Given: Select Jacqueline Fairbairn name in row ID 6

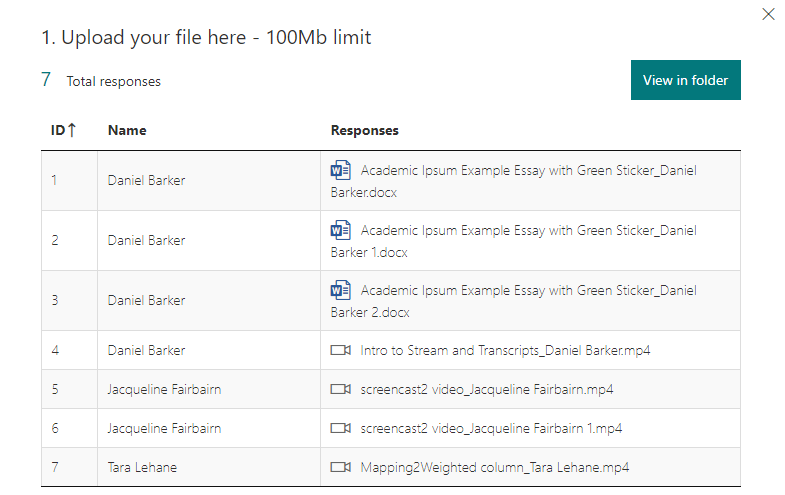Looking at the screenshot, I should pyautogui.click(x=164, y=428).
